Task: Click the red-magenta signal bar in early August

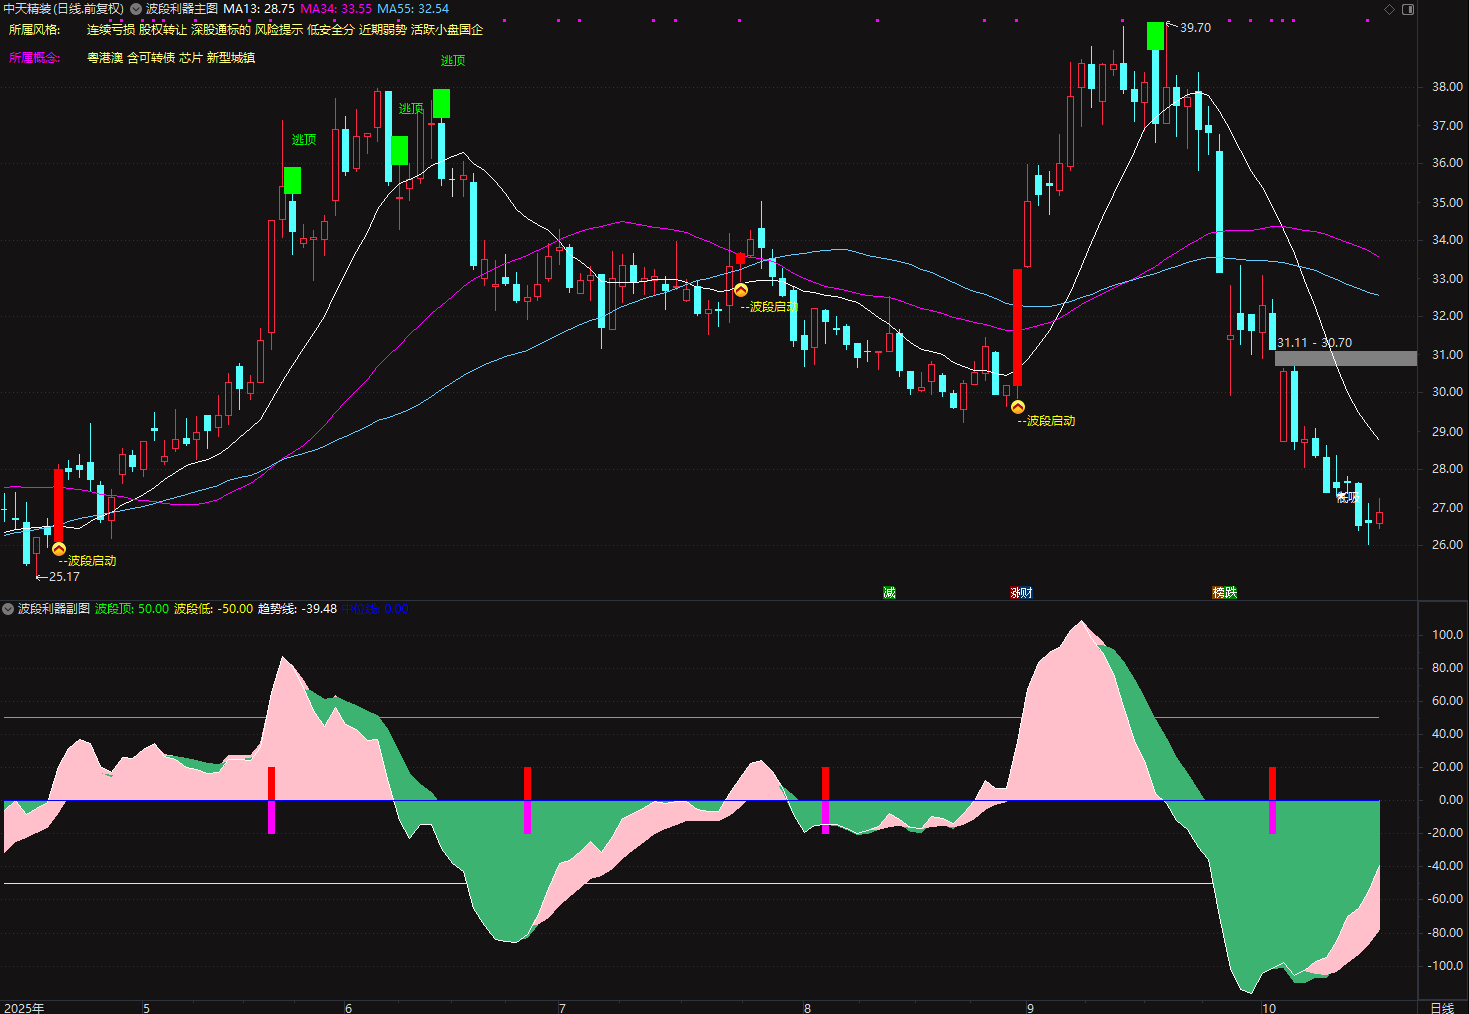Action: pyautogui.click(x=825, y=800)
